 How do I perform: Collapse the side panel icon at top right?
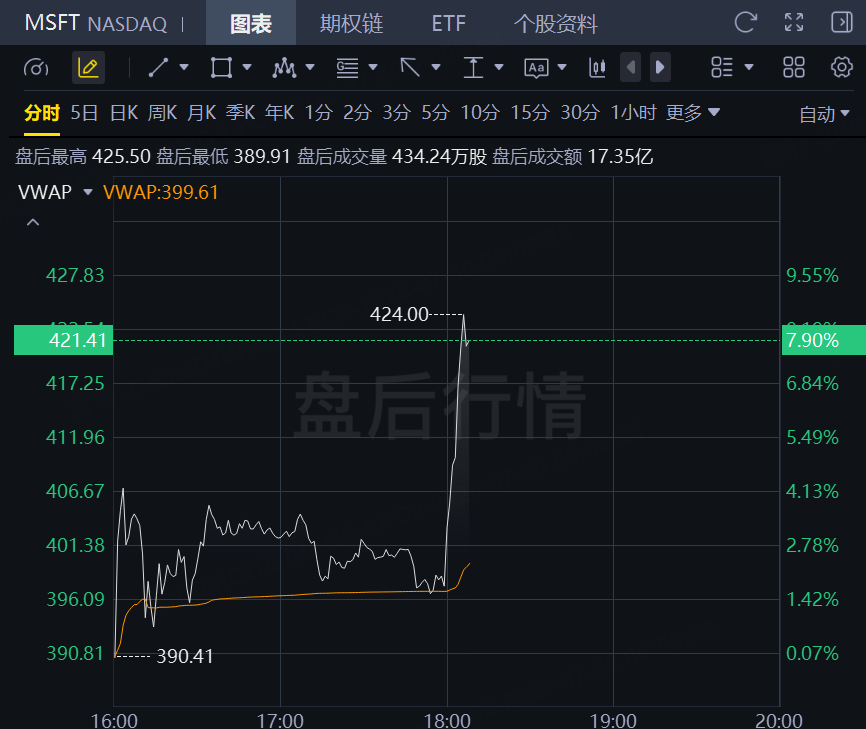842,23
